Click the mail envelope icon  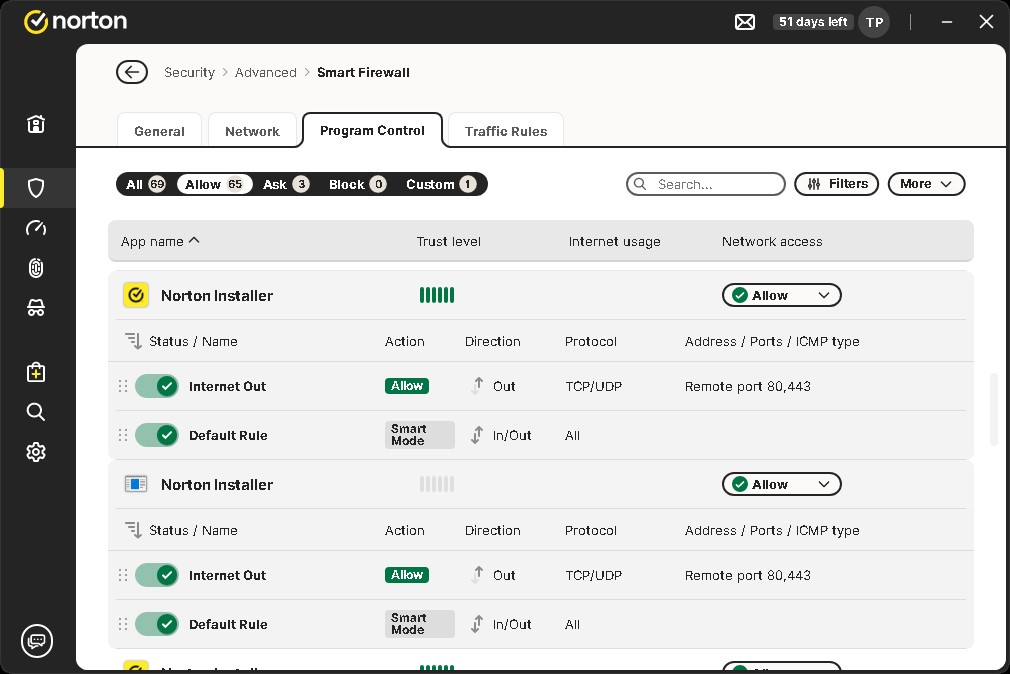(745, 22)
